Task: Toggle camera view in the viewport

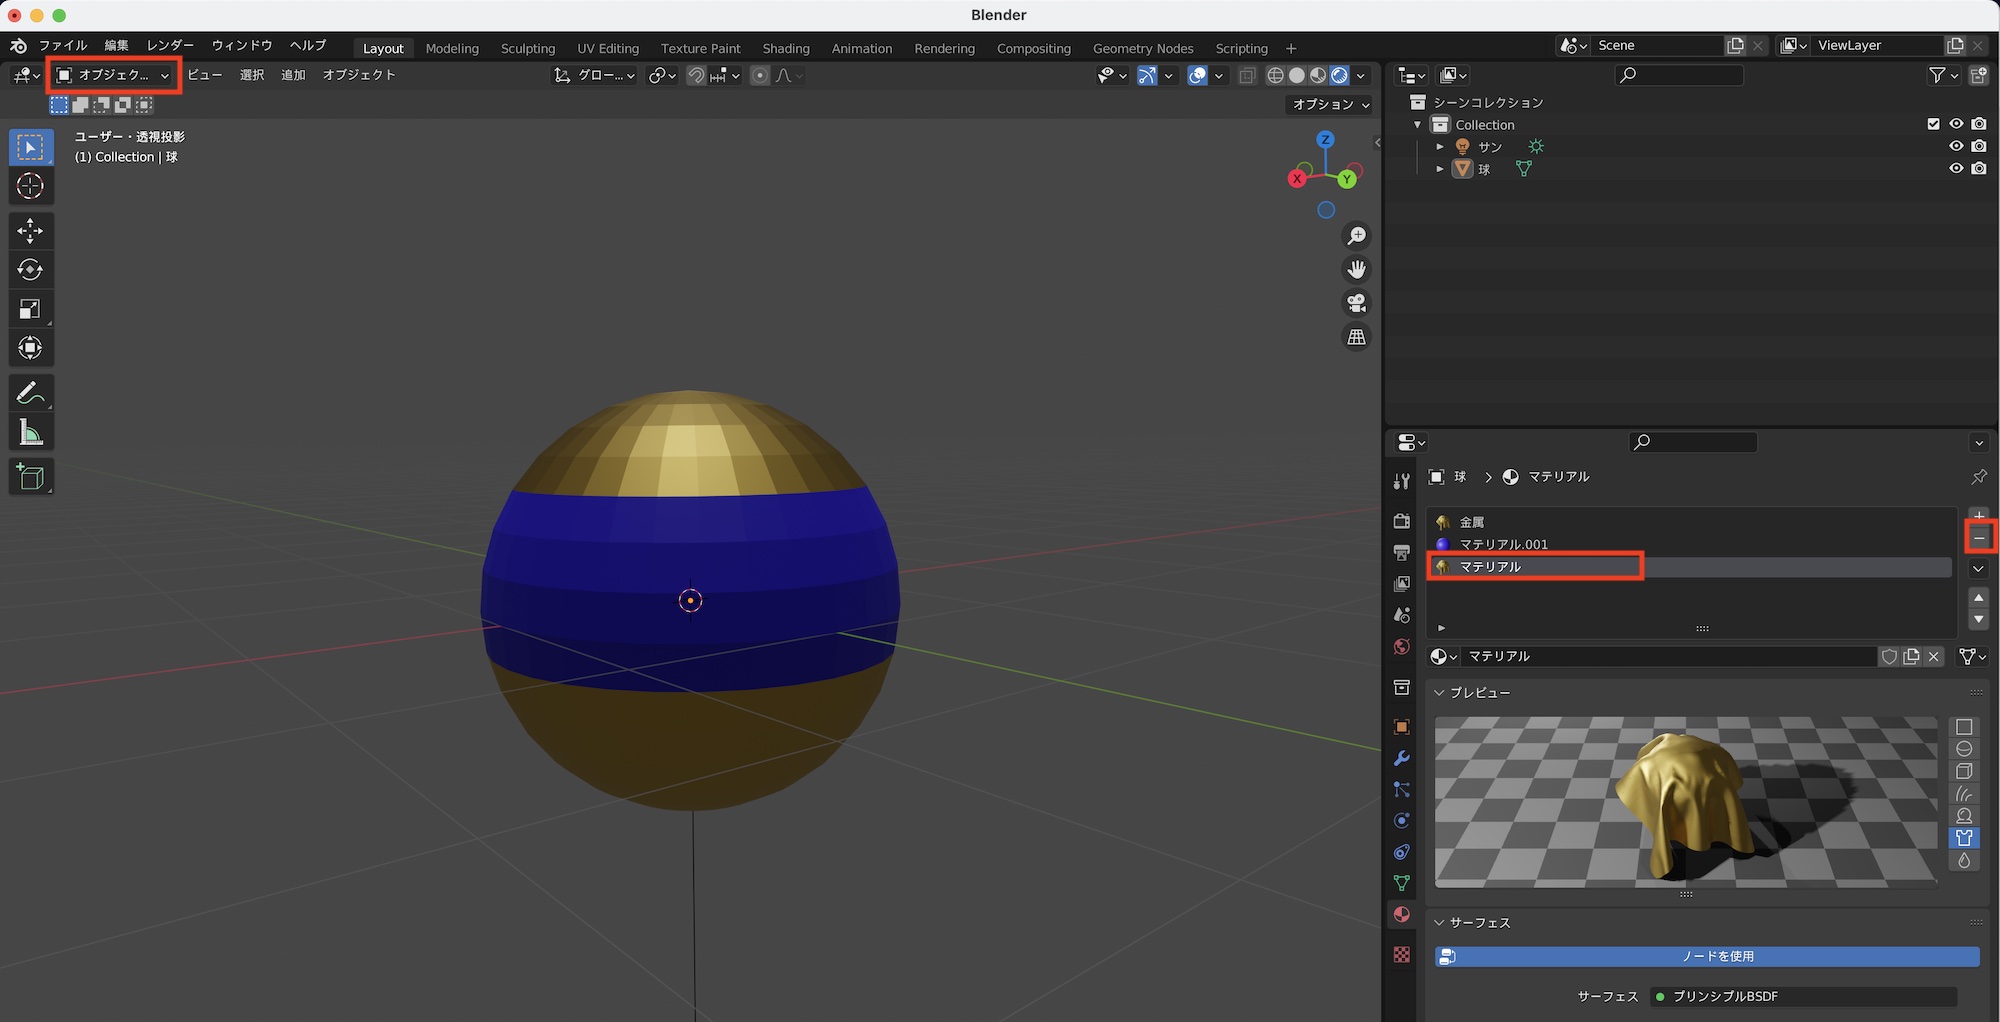Action: pos(1356,303)
